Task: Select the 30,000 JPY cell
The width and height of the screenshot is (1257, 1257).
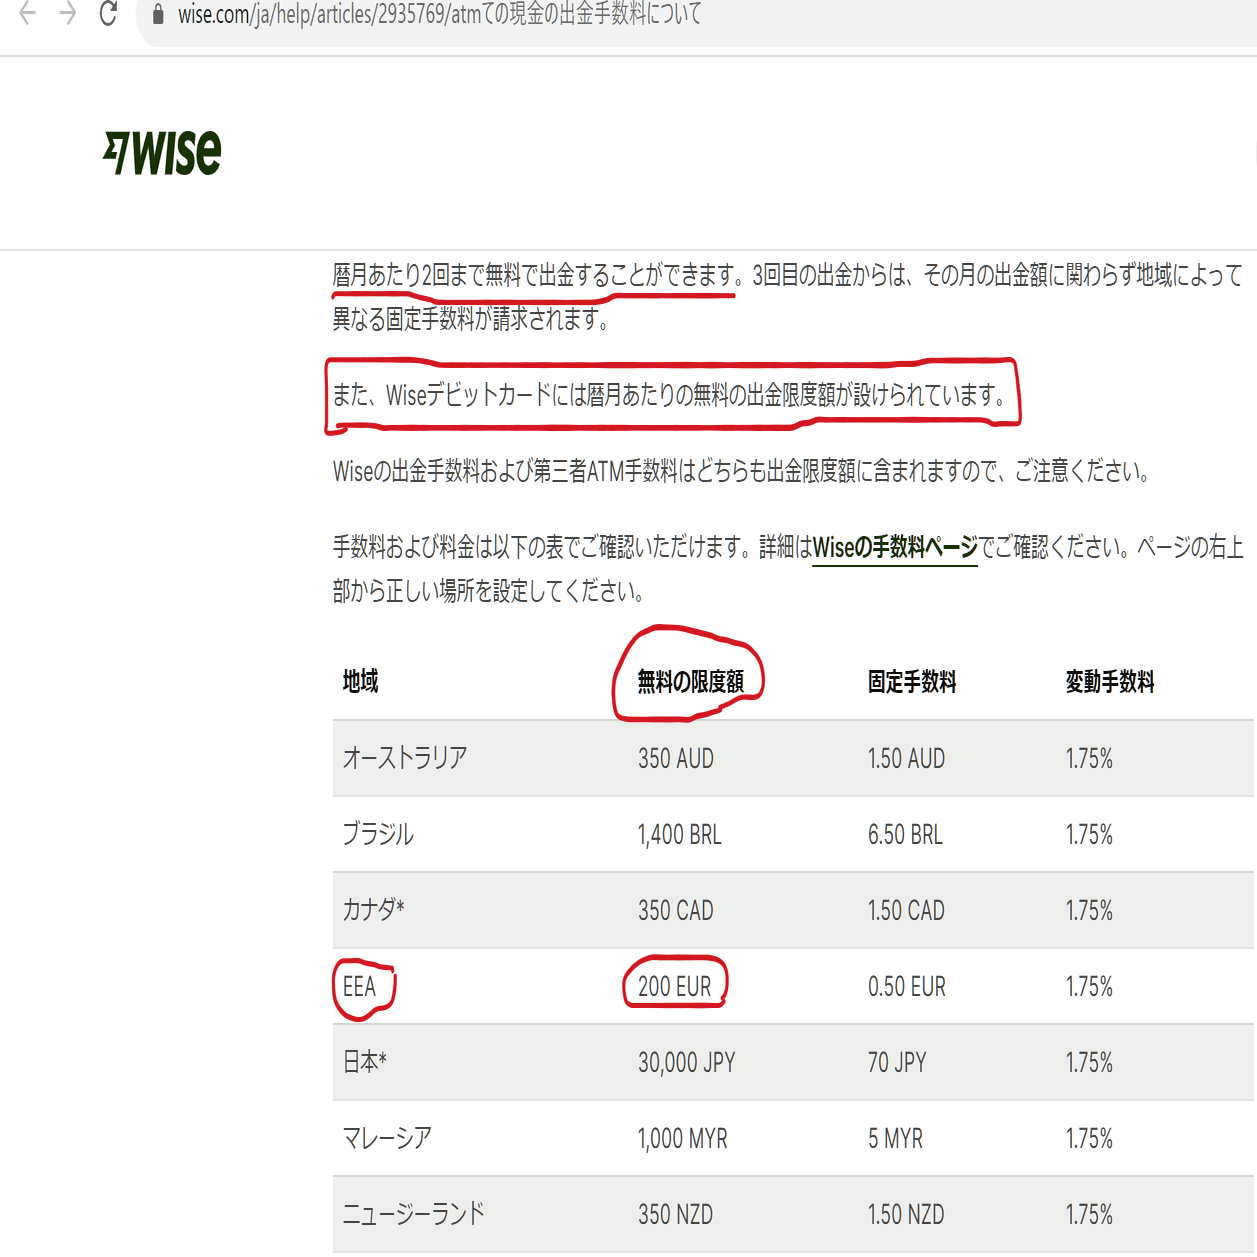Action: (x=687, y=1063)
